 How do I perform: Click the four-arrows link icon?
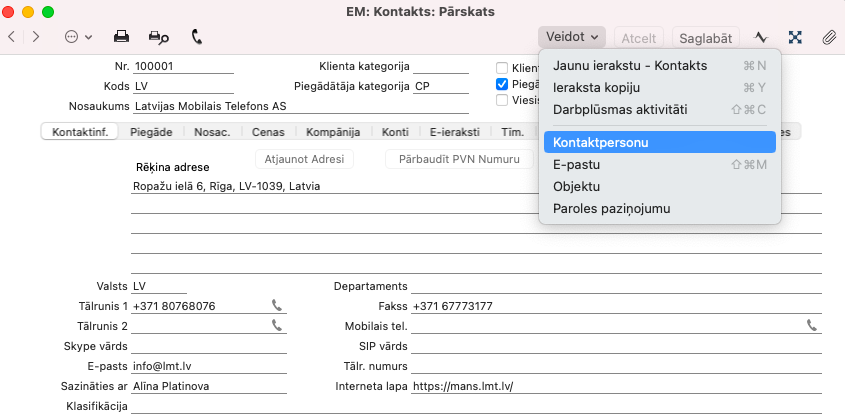[795, 37]
